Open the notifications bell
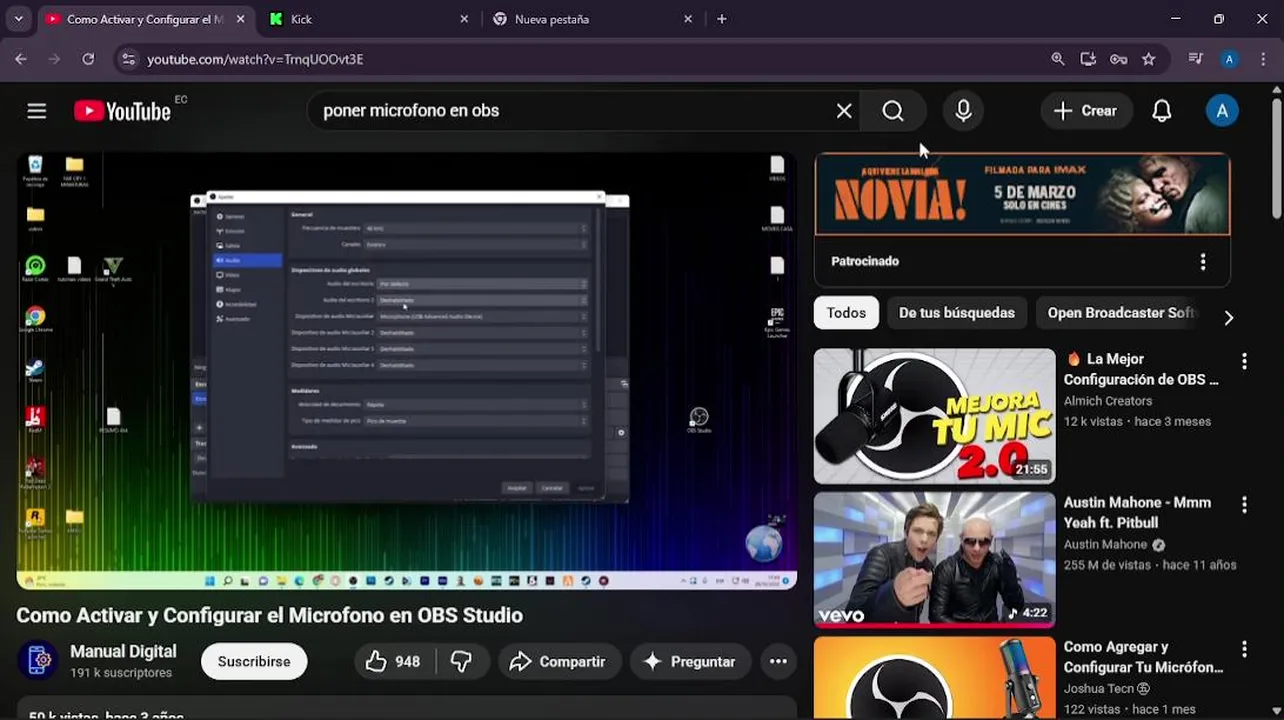The width and height of the screenshot is (1284, 720). click(x=1161, y=111)
